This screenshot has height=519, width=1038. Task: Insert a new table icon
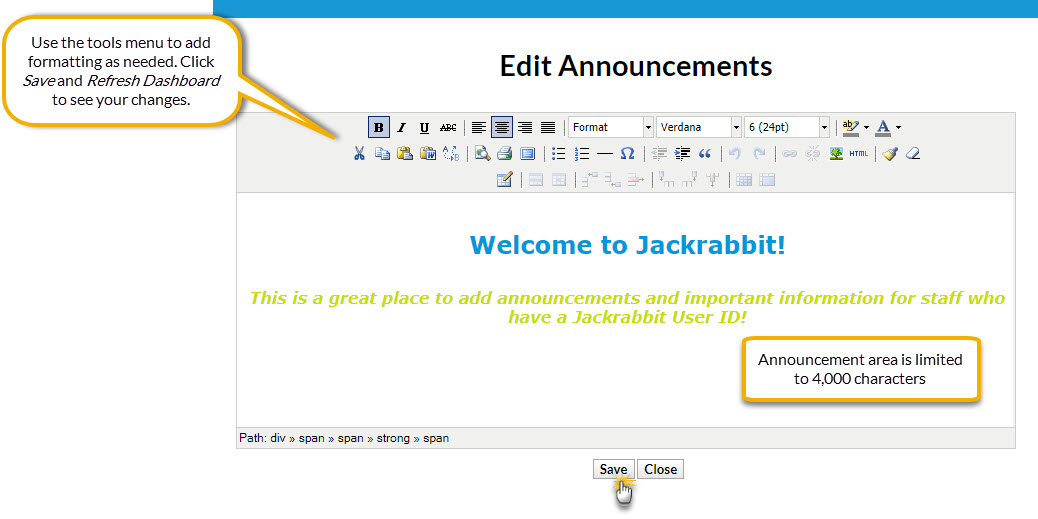click(x=504, y=179)
